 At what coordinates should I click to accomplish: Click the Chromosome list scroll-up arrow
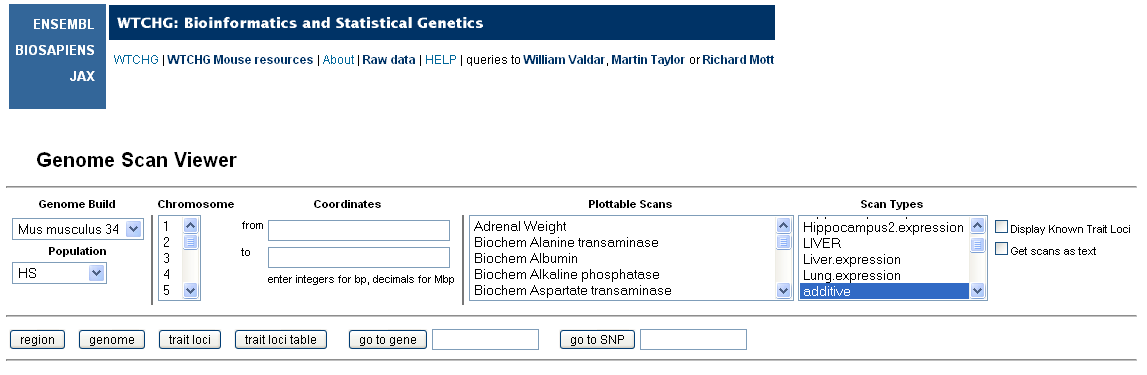[x=190, y=227]
